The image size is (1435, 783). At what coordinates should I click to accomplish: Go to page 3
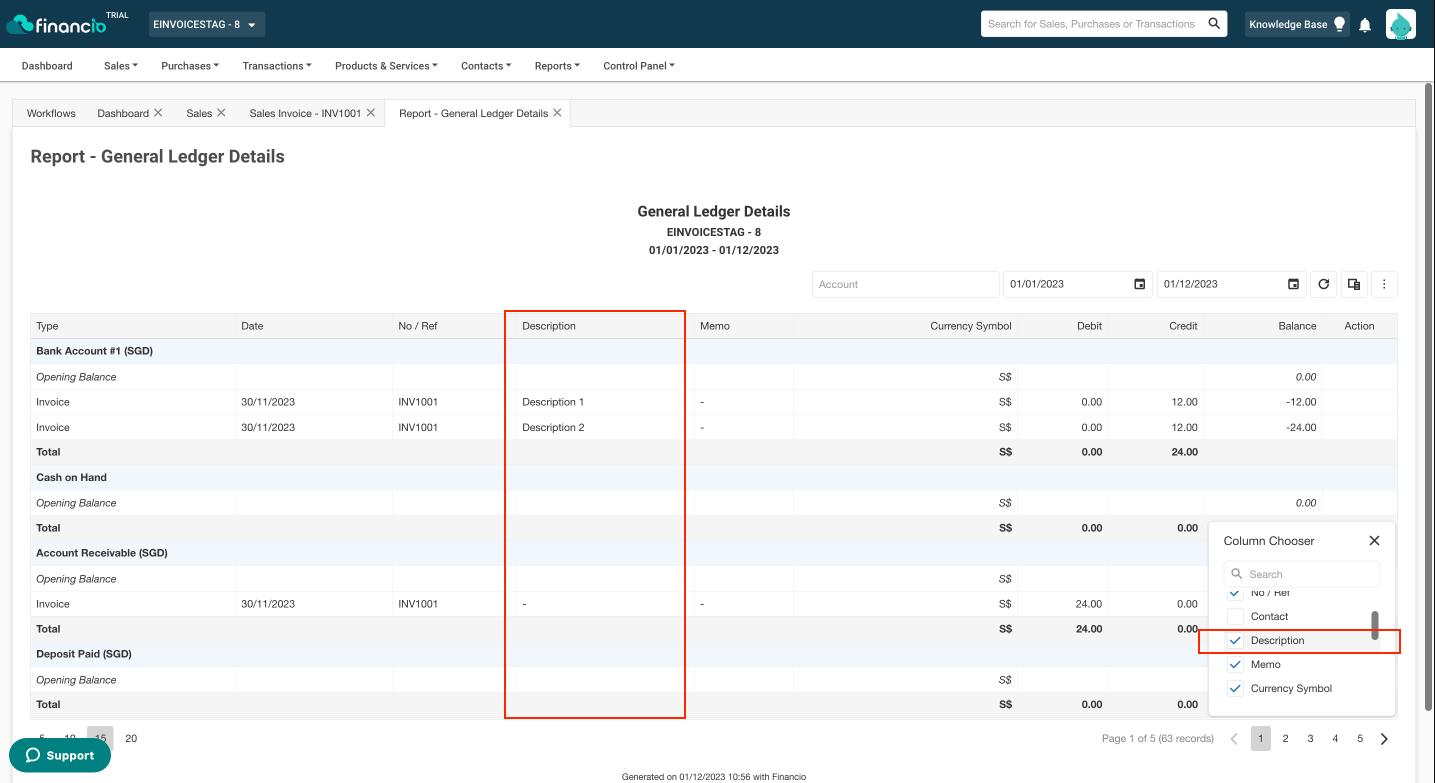1310,739
